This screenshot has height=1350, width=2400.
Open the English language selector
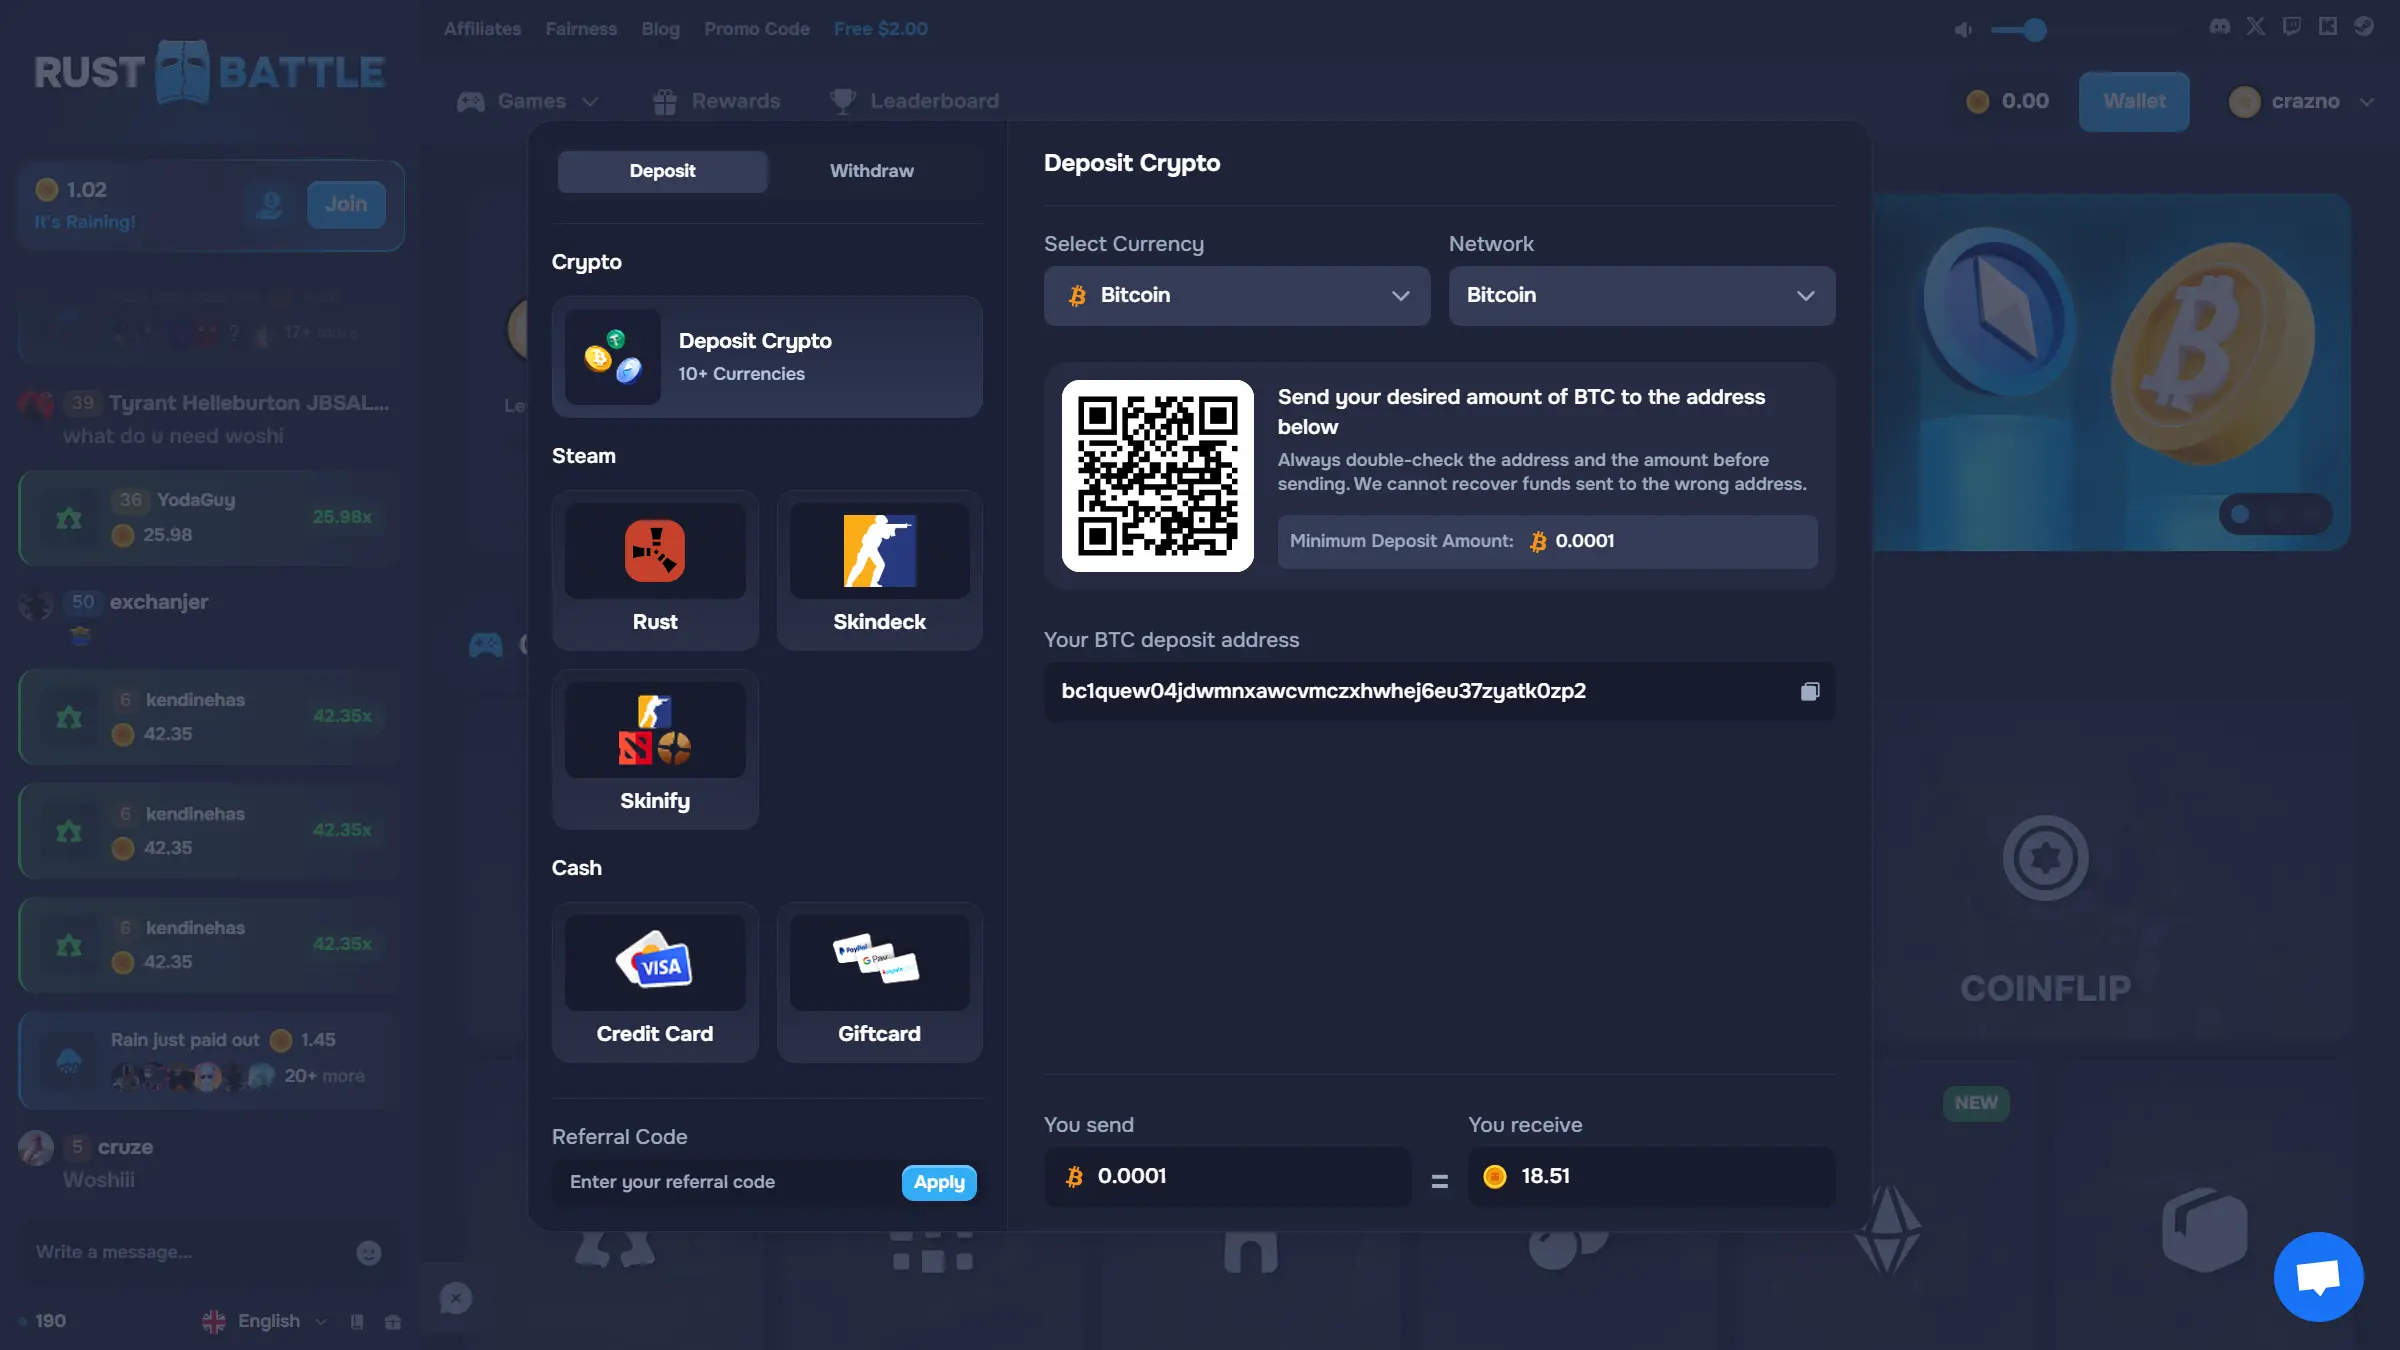265,1321
